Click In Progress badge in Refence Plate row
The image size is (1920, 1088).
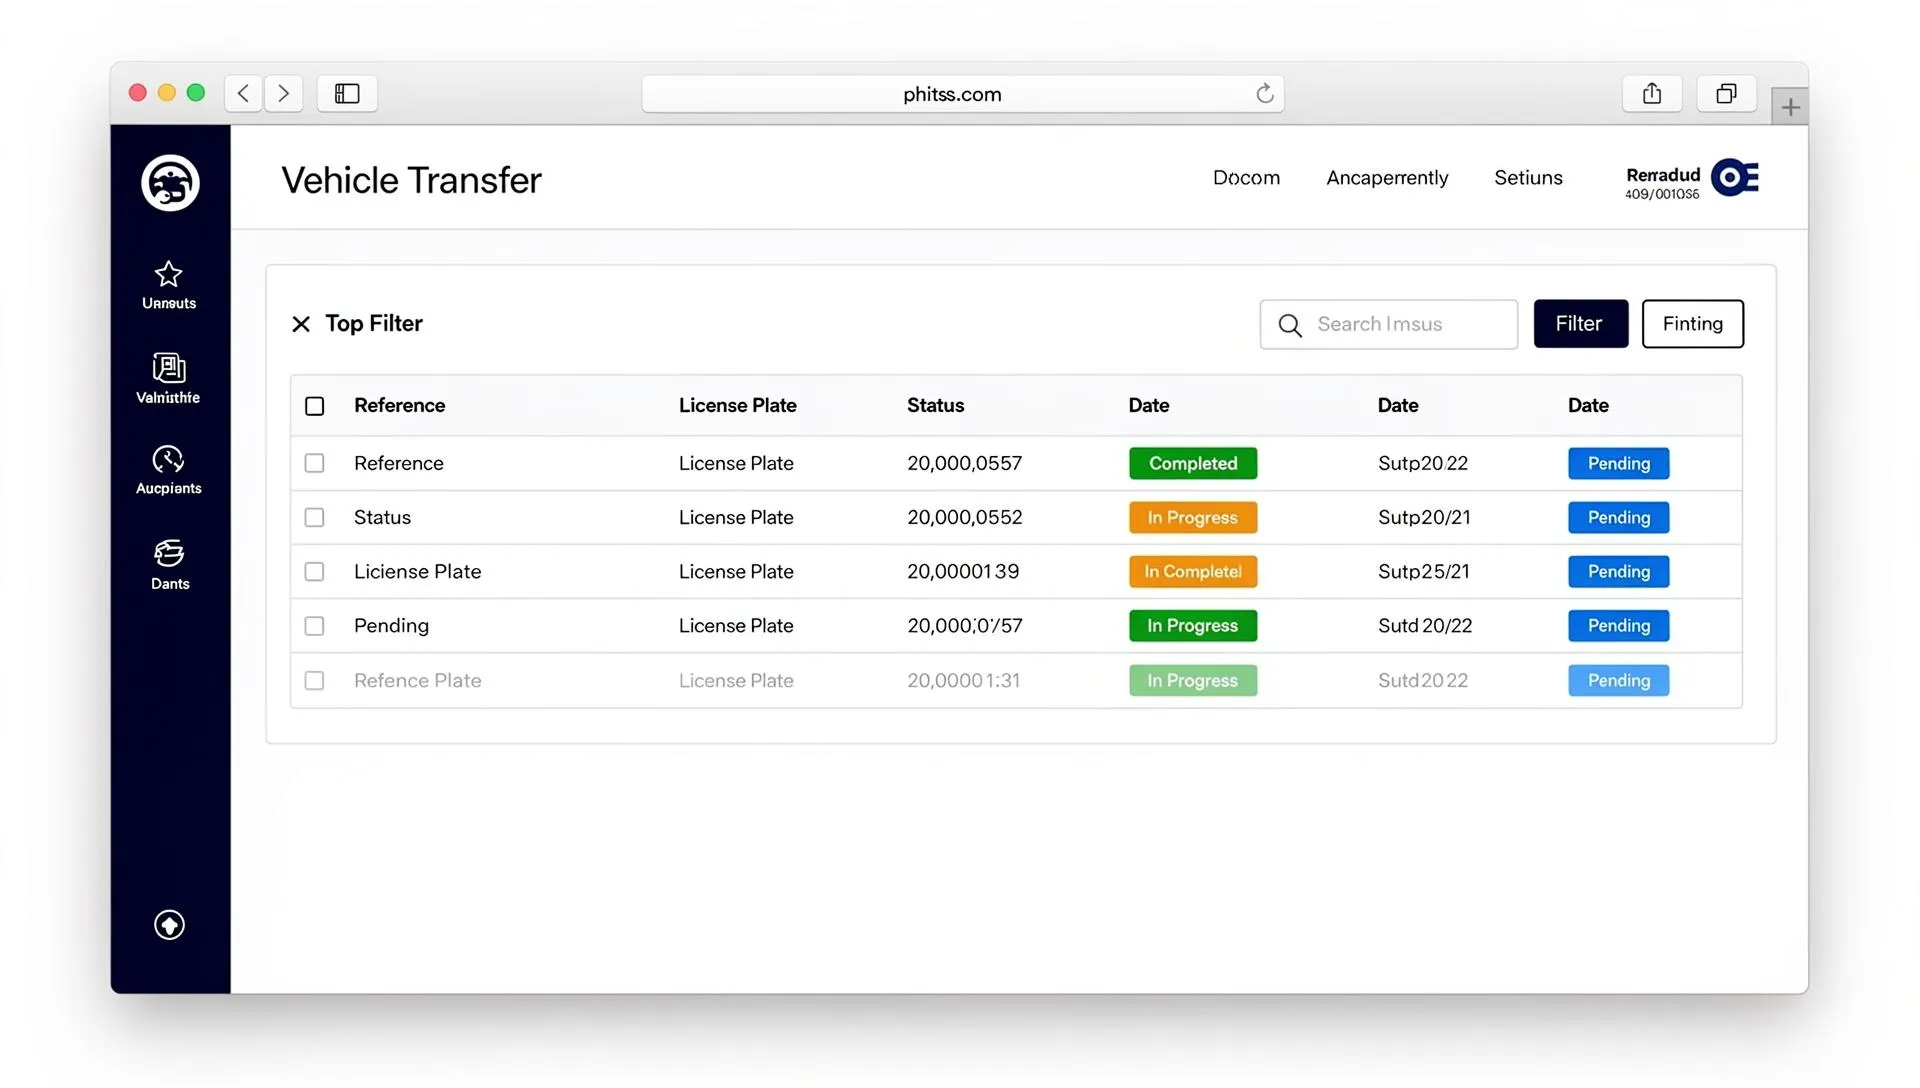click(x=1193, y=680)
